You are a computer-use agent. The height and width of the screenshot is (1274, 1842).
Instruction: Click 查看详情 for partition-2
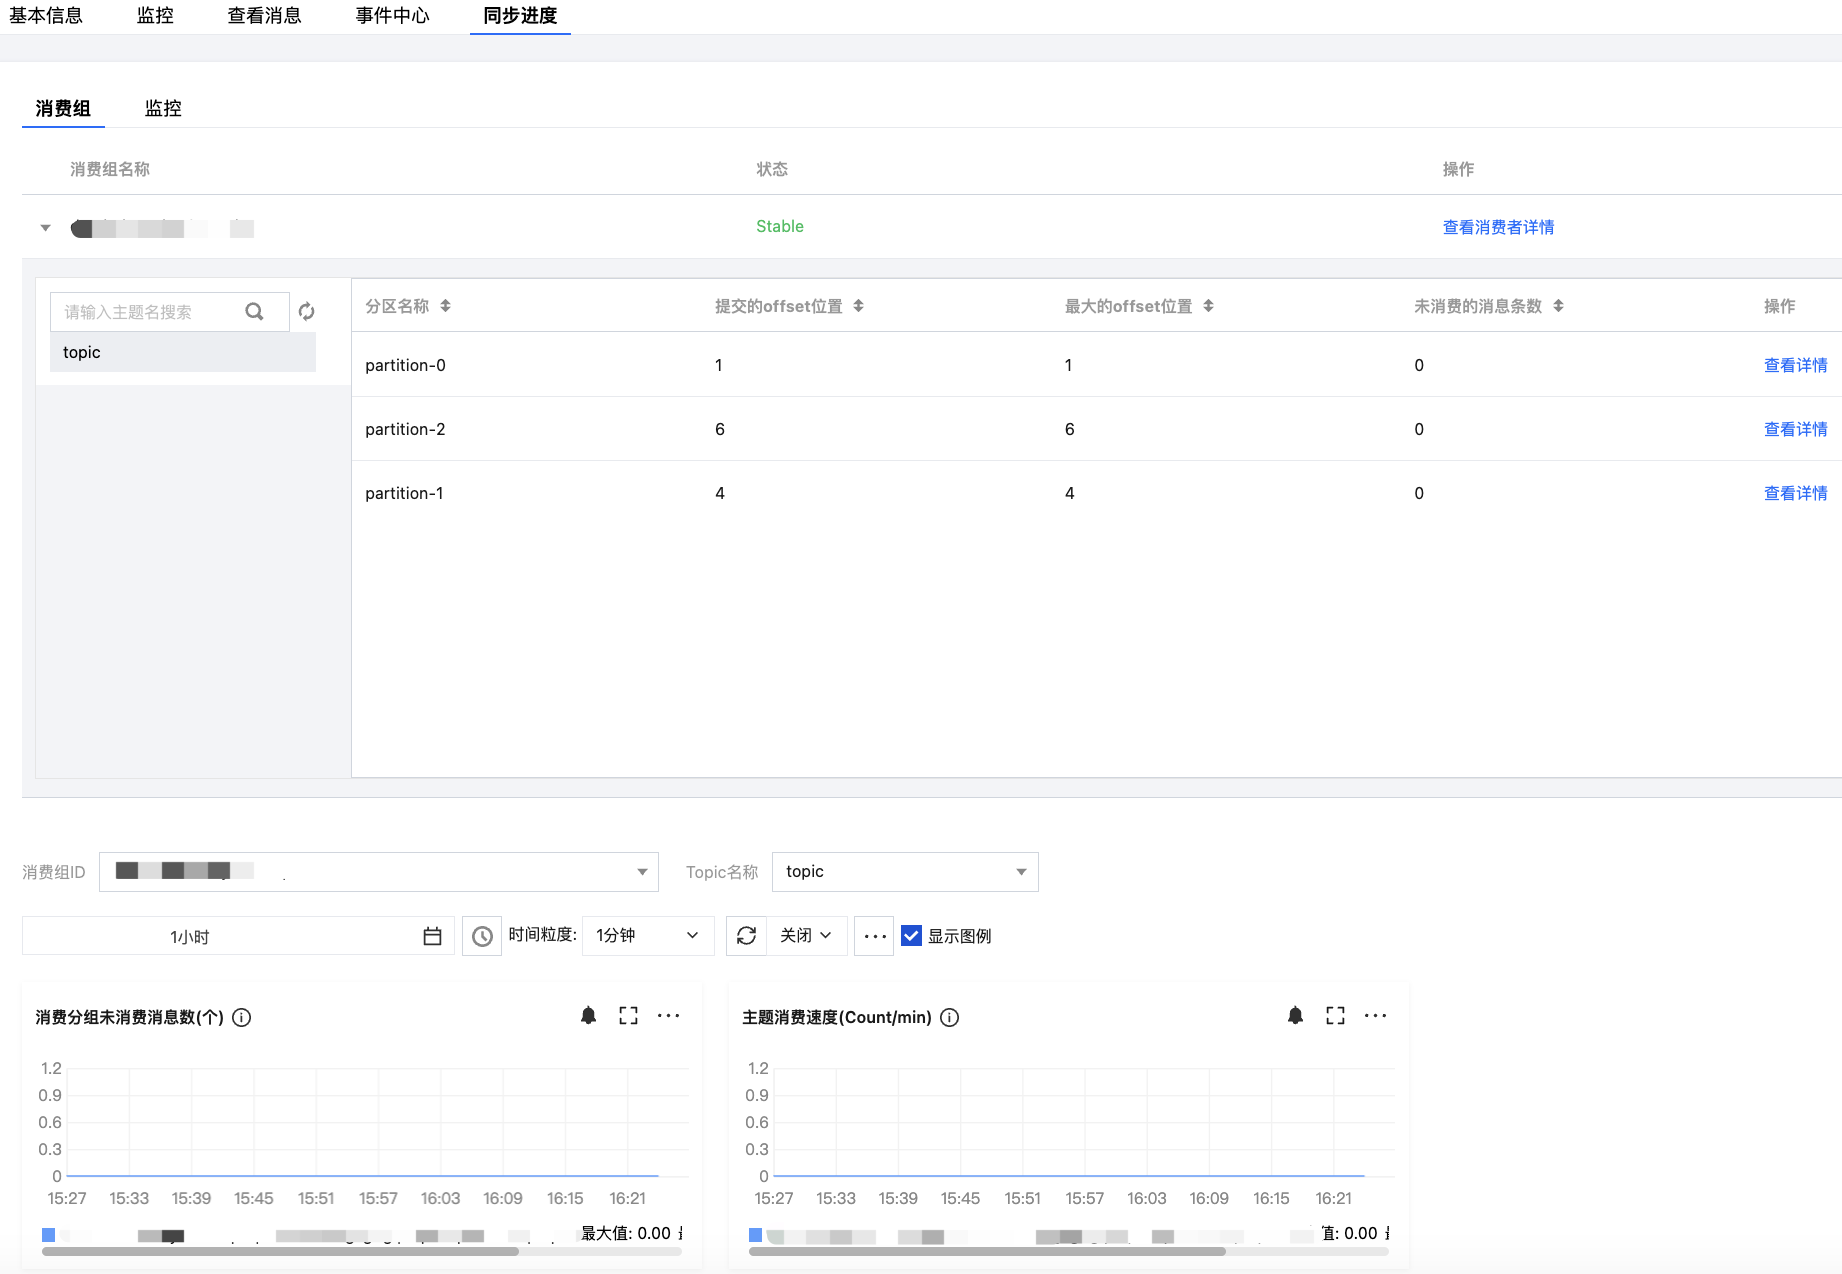1795,429
